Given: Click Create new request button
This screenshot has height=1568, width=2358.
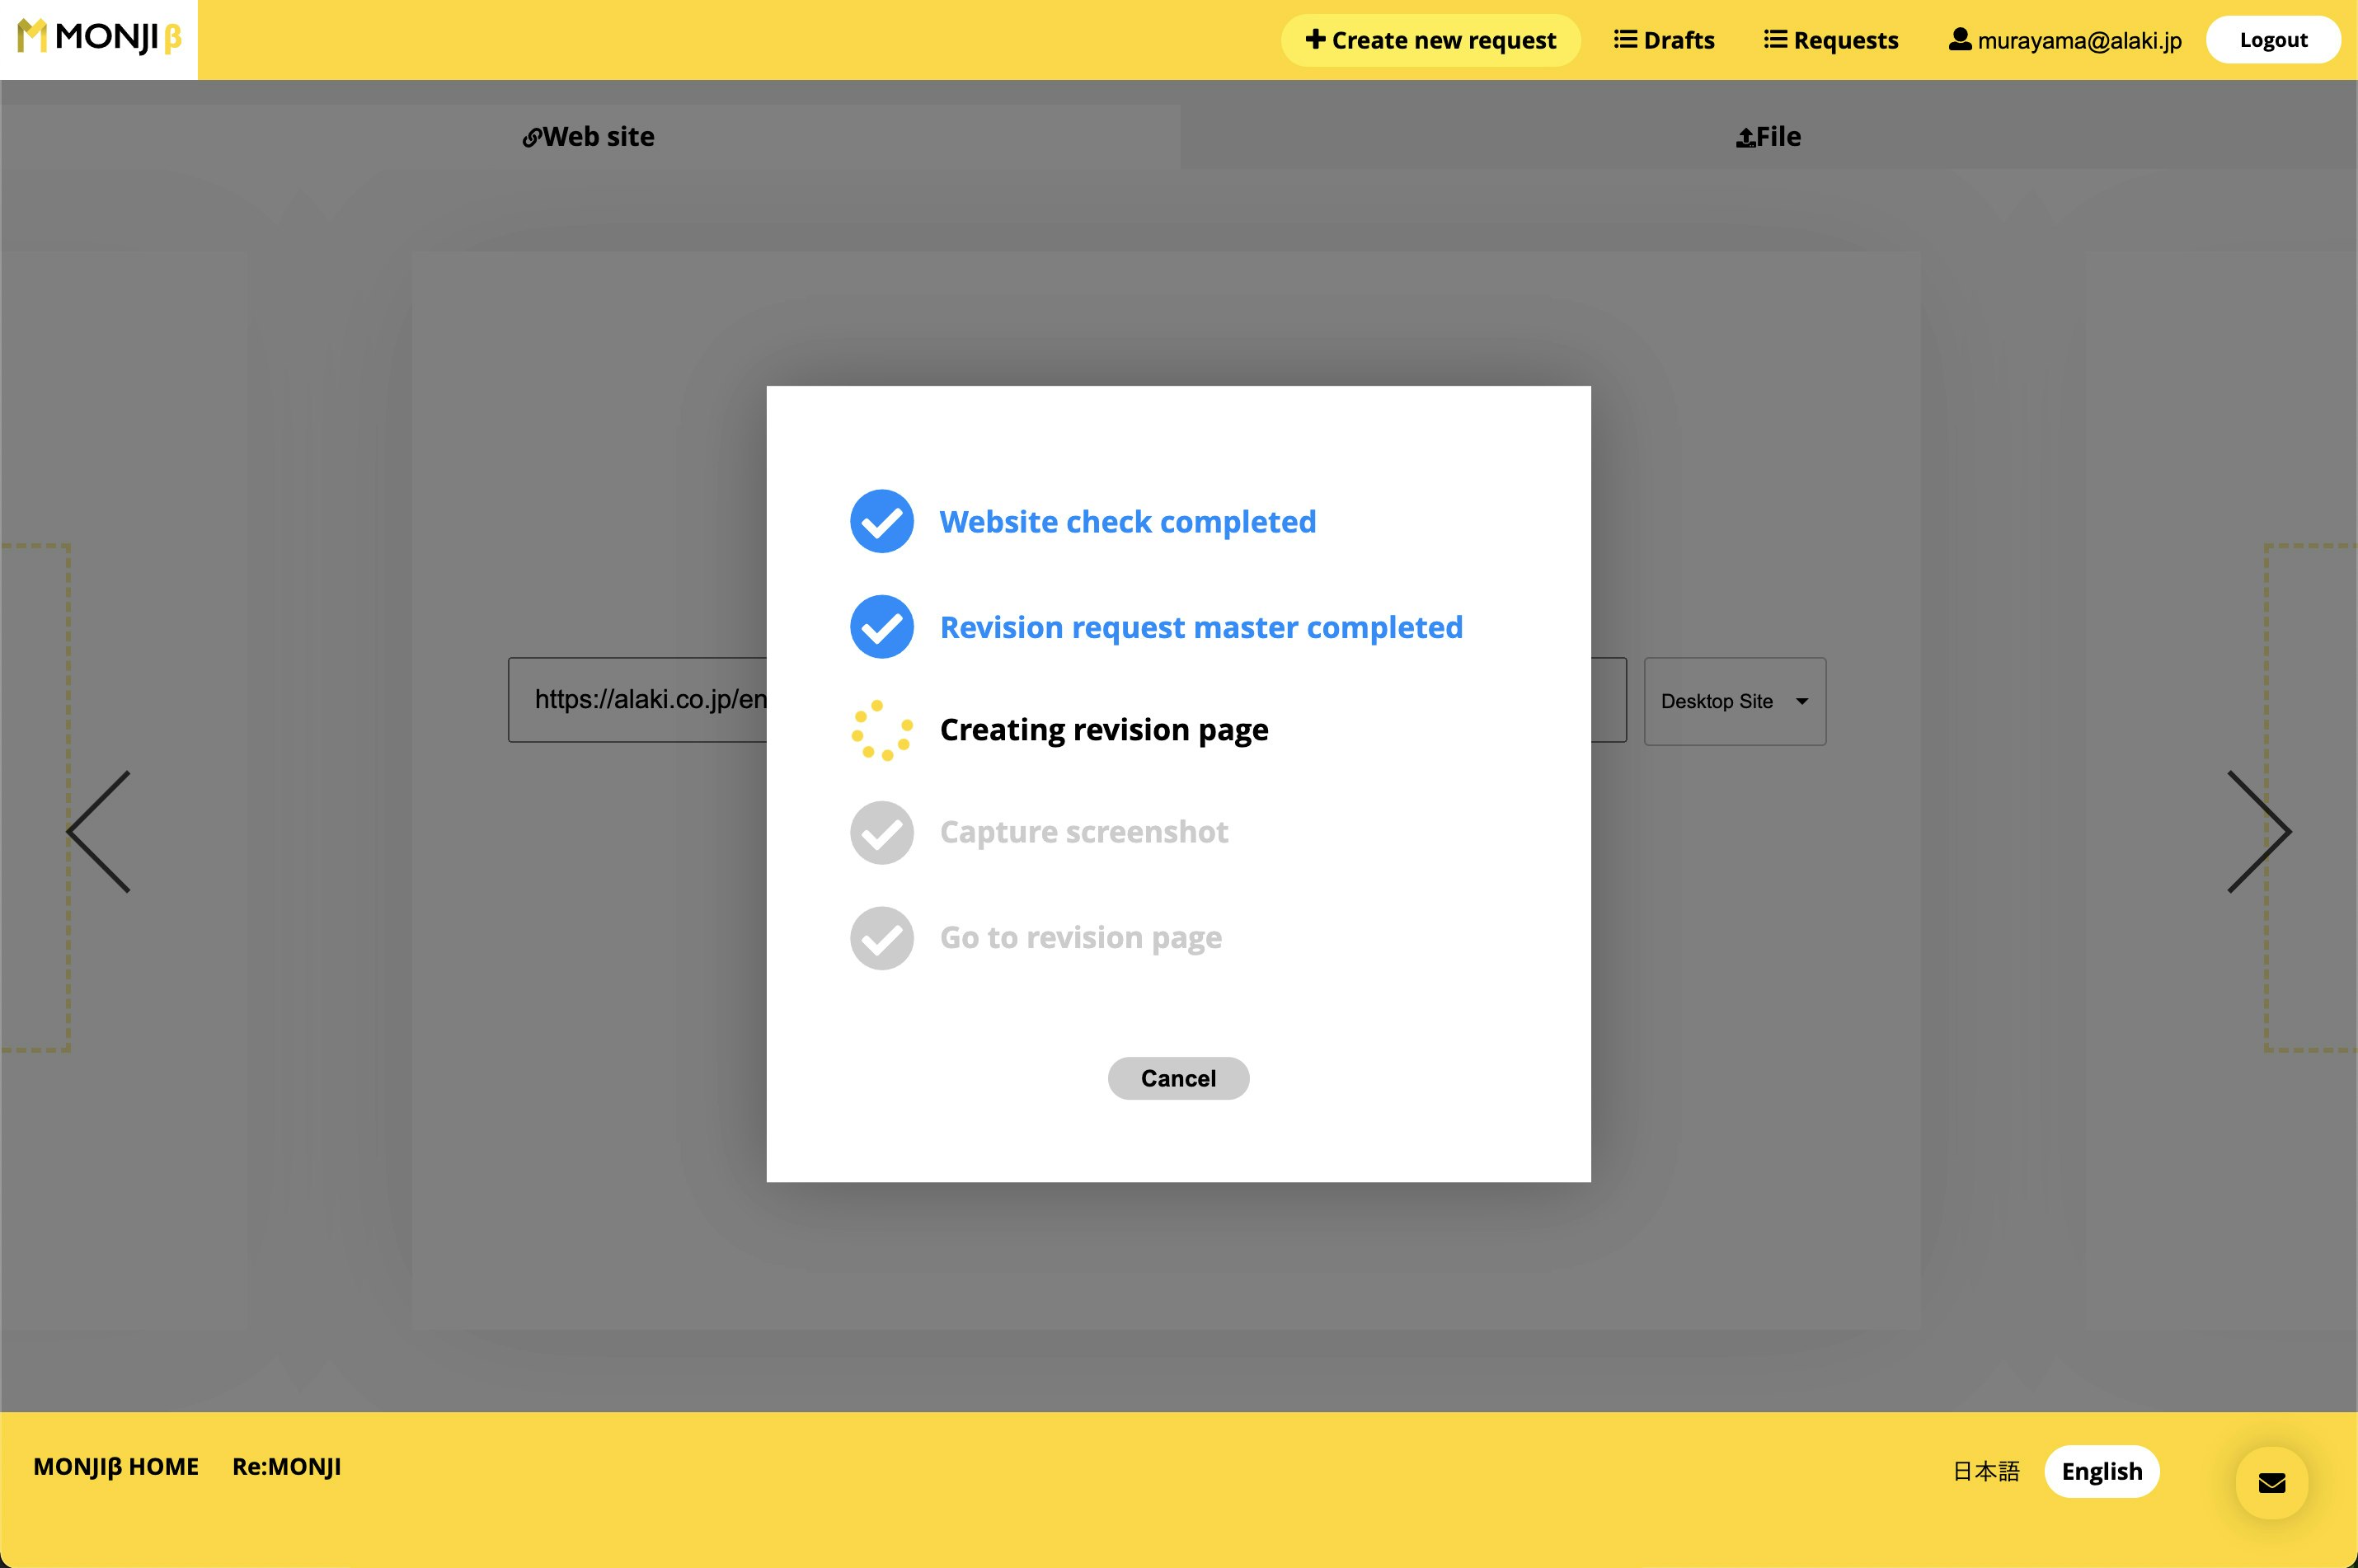Looking at the screenshot, I should (x=1430, y=40).
